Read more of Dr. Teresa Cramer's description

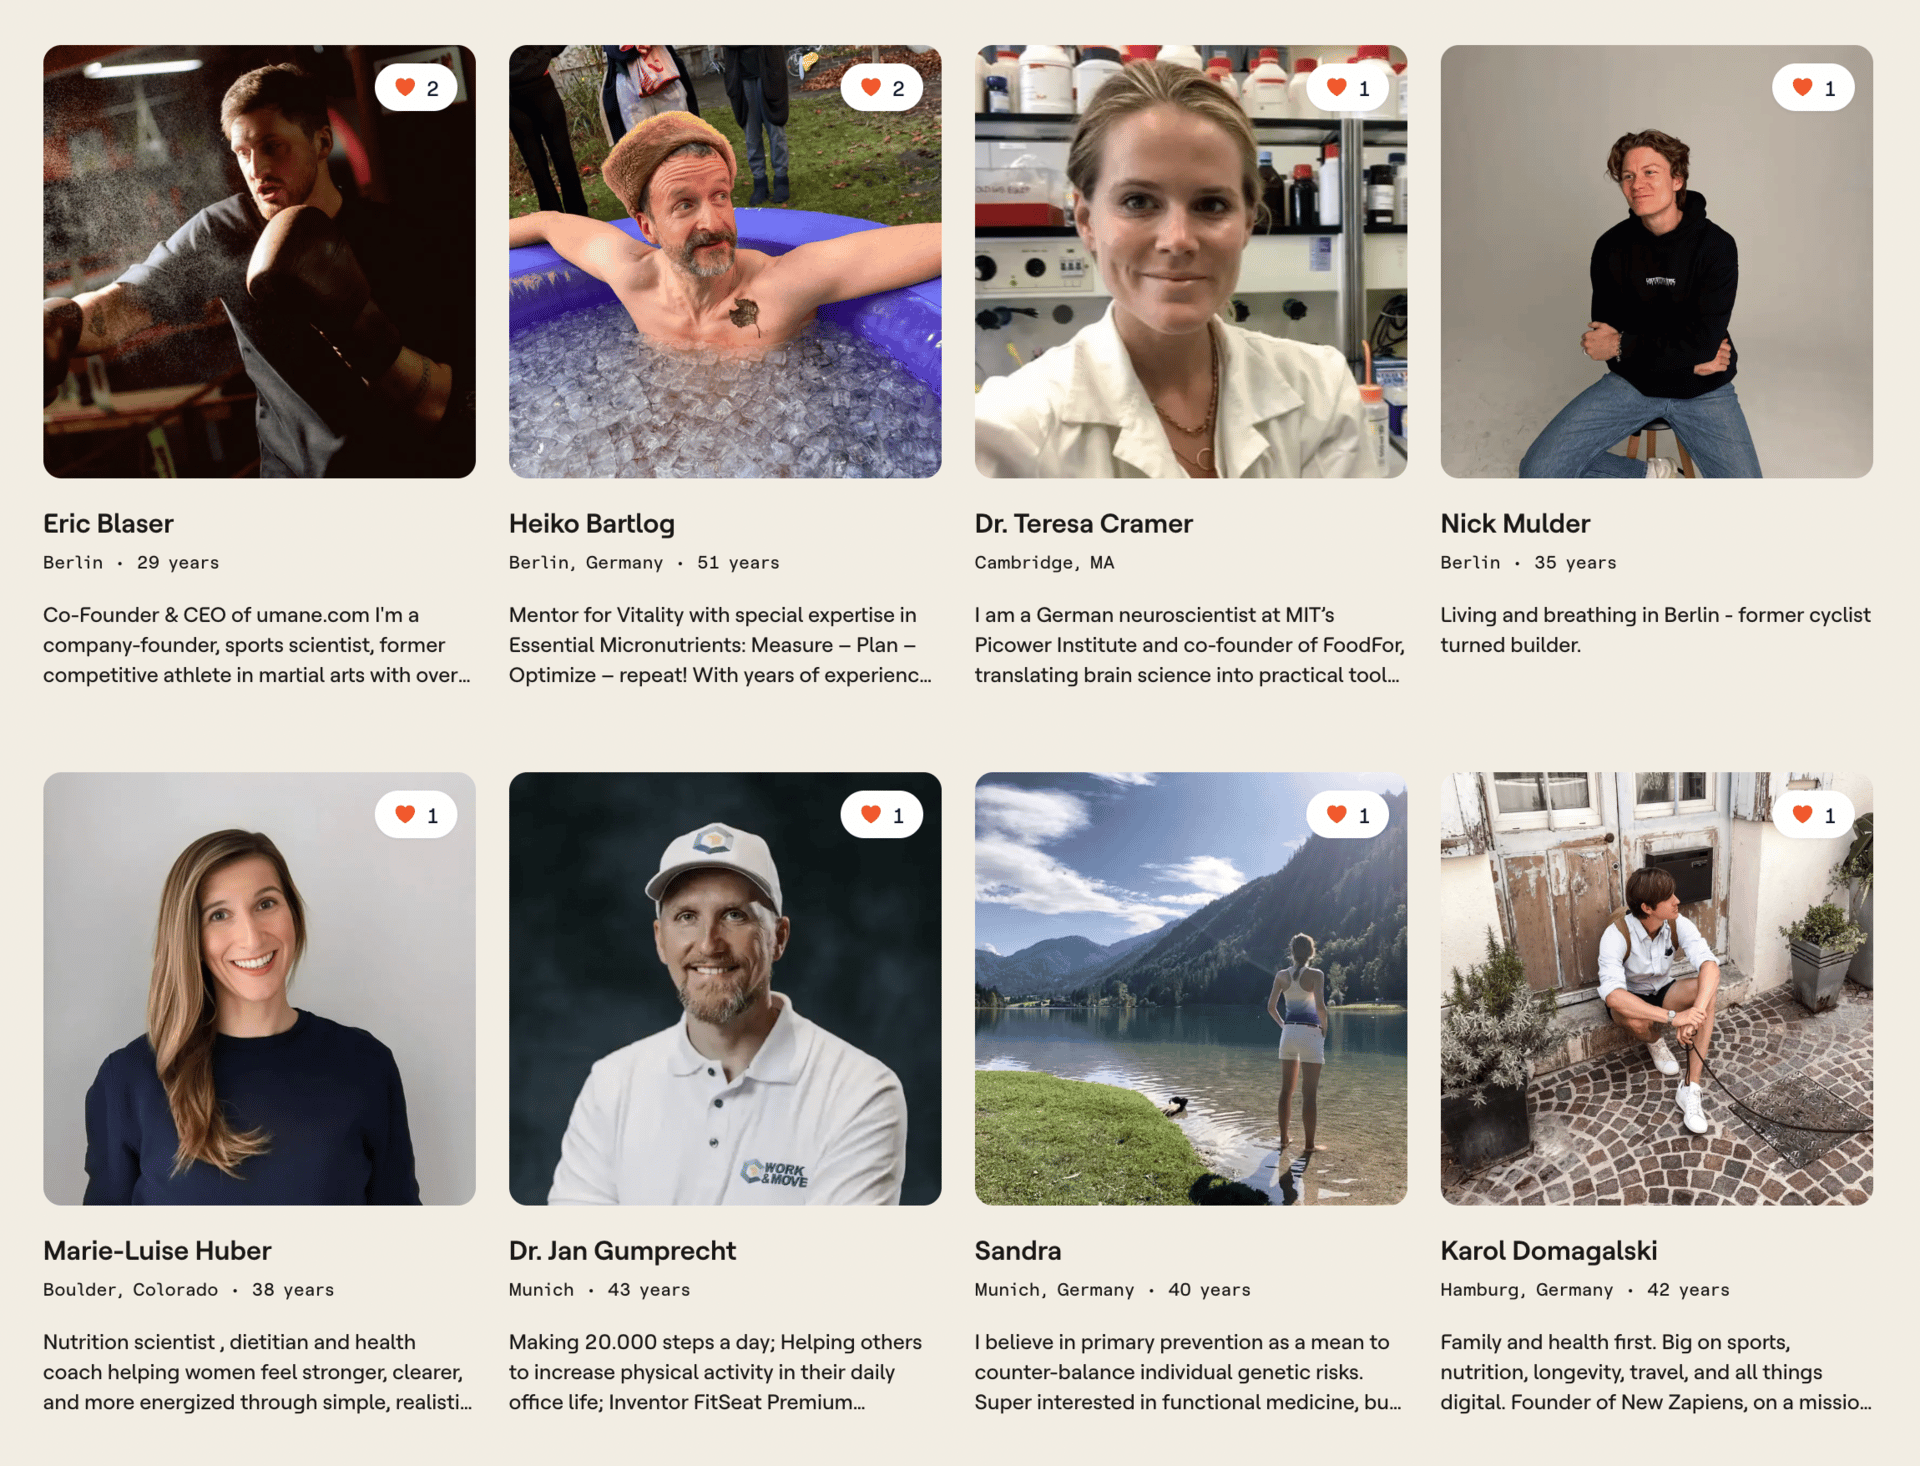click(x=1190, y=645)
